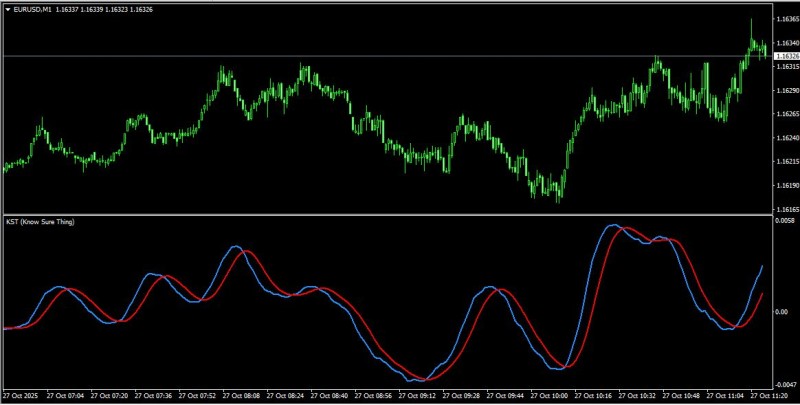Click the 27 Oct 2025 date label

coord(20,396)
